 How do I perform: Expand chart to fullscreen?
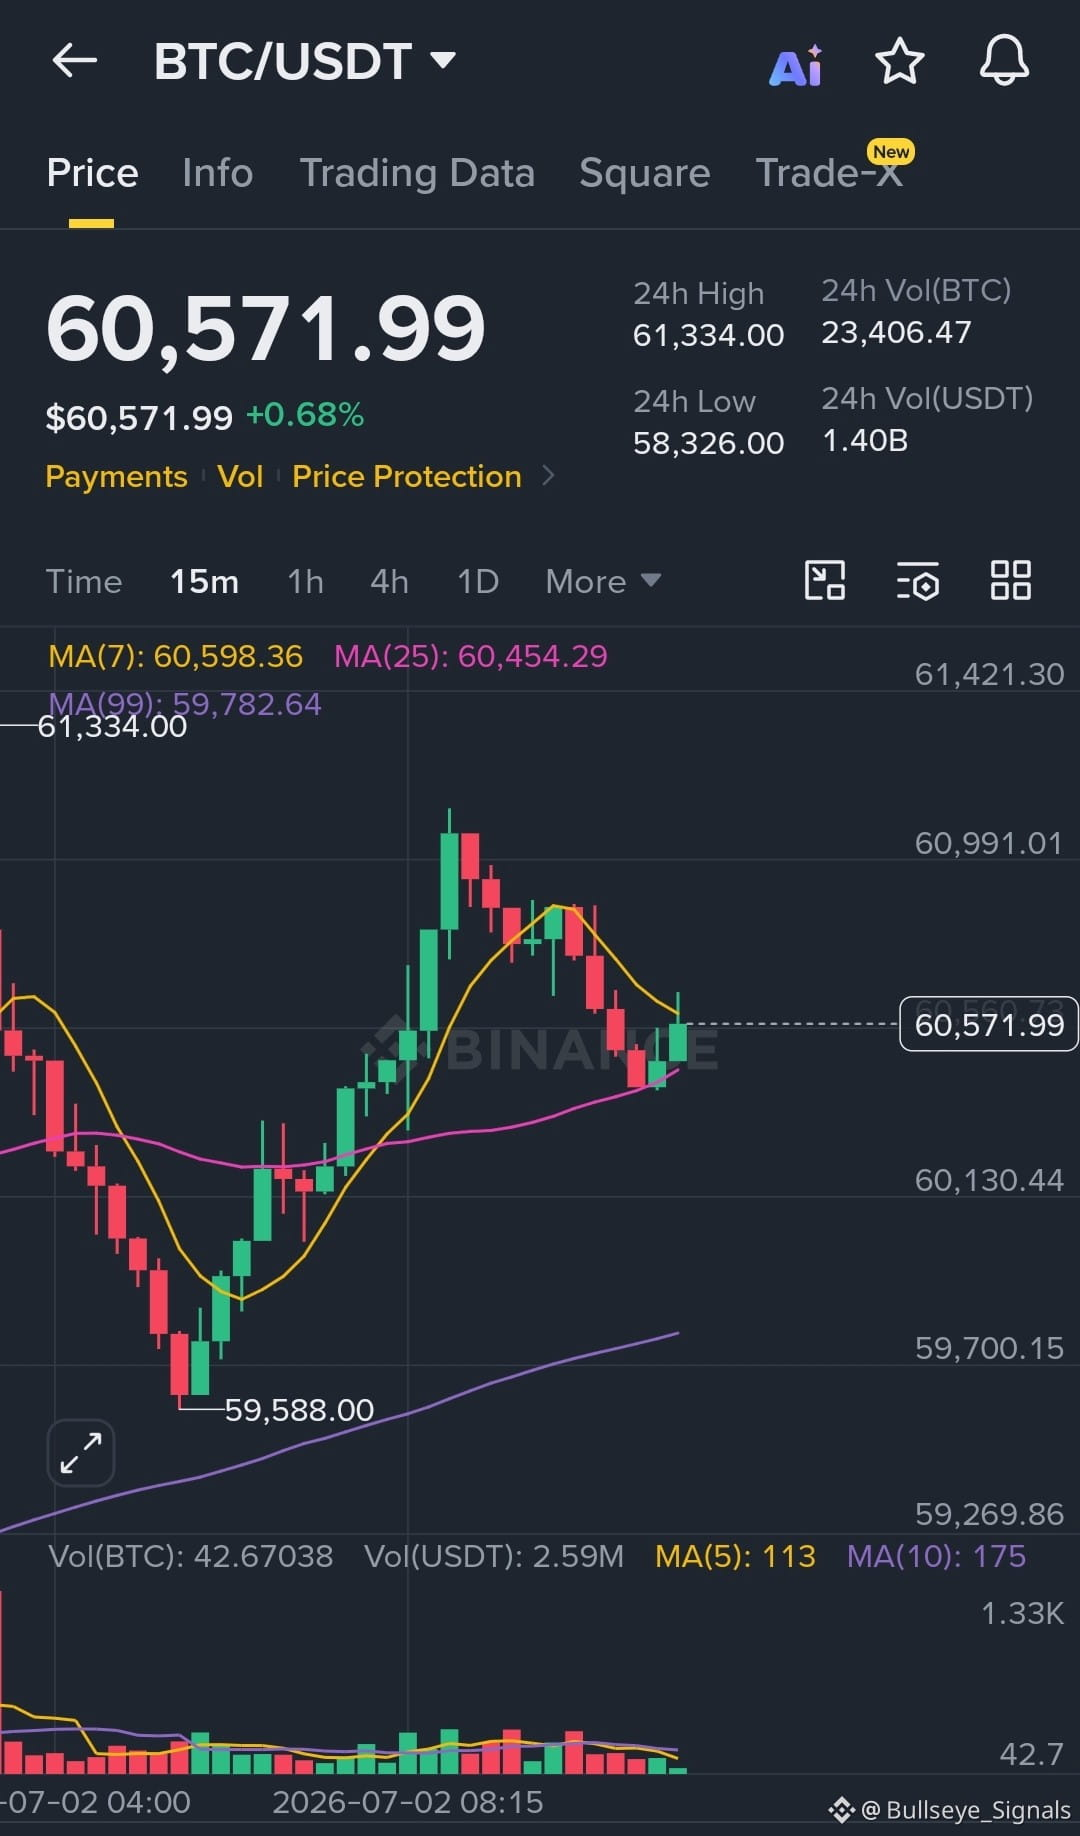pos(81,1453)
